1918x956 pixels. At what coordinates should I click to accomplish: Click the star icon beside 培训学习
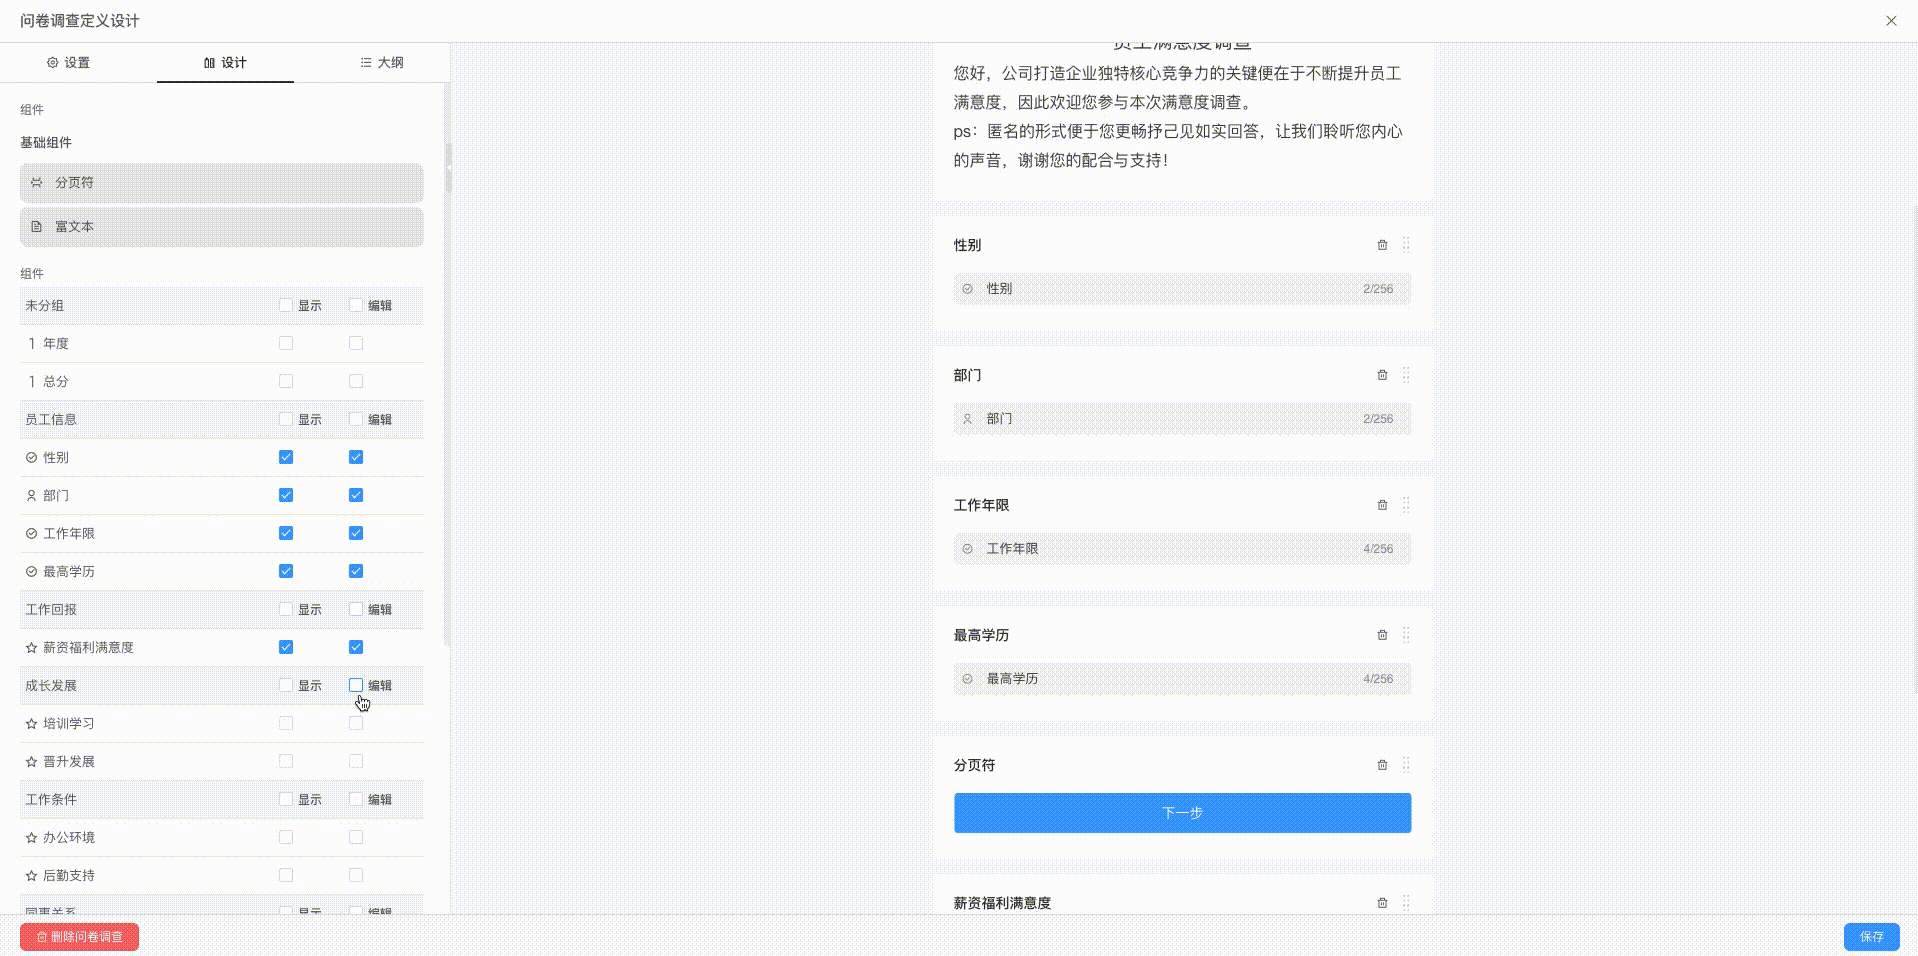30,723
